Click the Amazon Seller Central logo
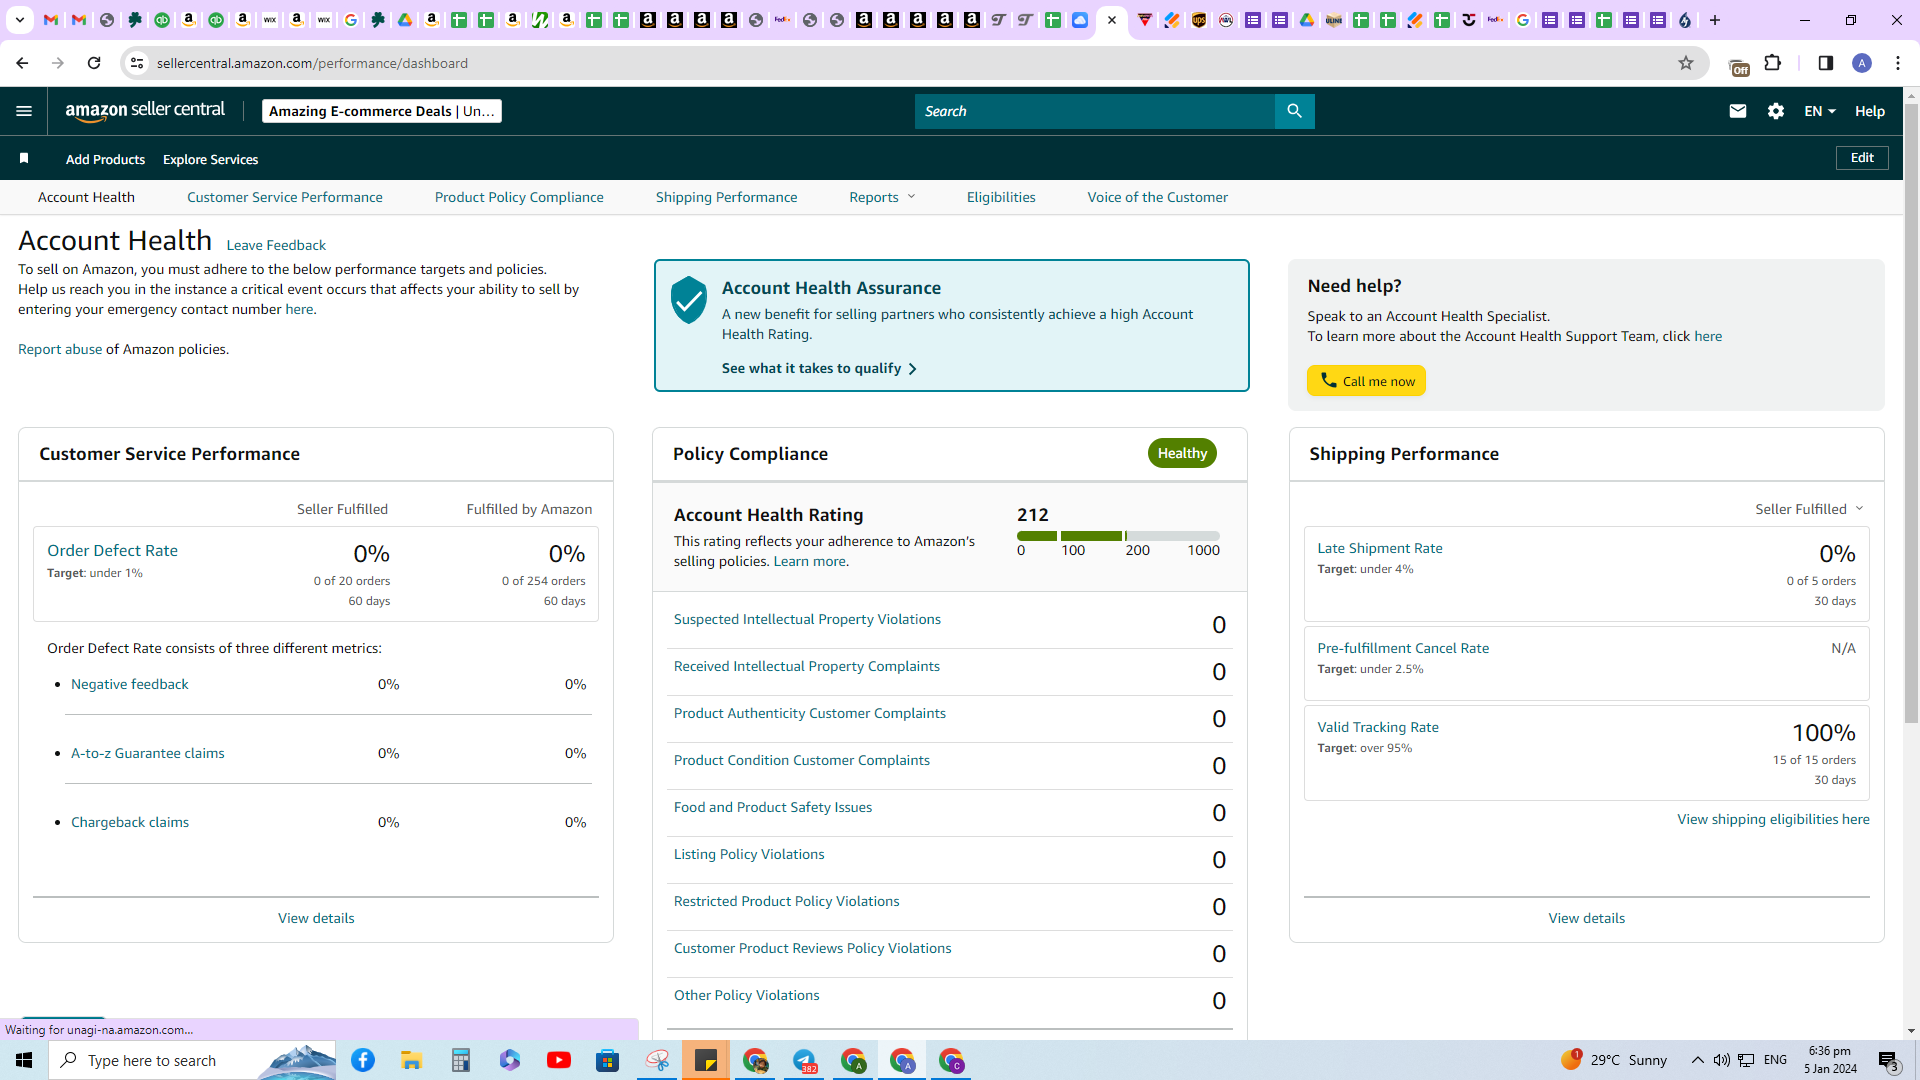 click(x=145, y=111)
